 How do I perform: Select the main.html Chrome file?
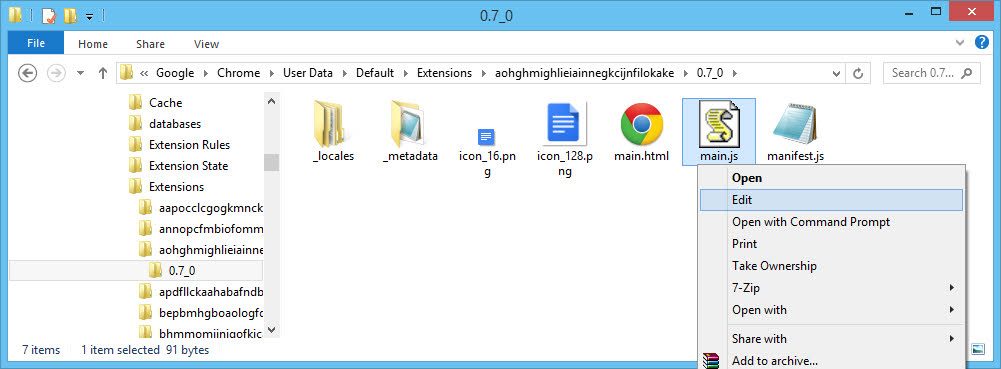(641, 124)
